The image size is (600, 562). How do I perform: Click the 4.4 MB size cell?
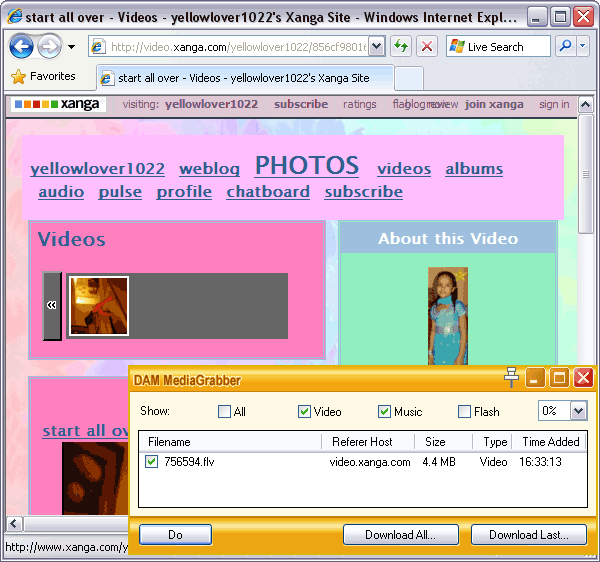click(x=439, y=462)
